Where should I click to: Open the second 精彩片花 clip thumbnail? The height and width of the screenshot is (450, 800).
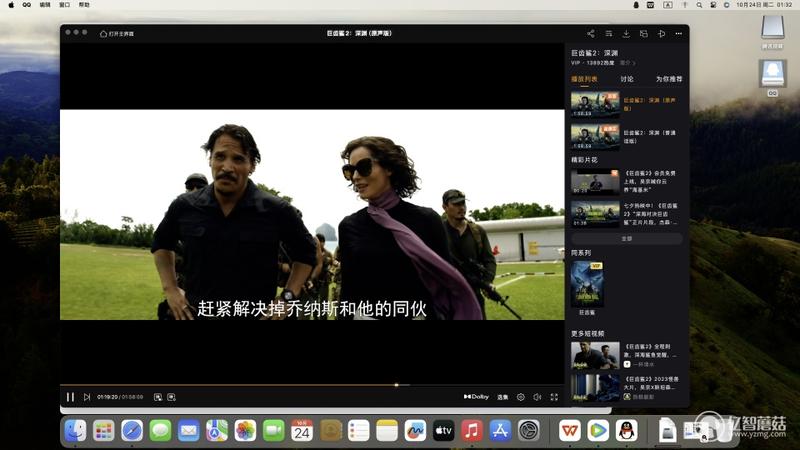pos(595,214)
